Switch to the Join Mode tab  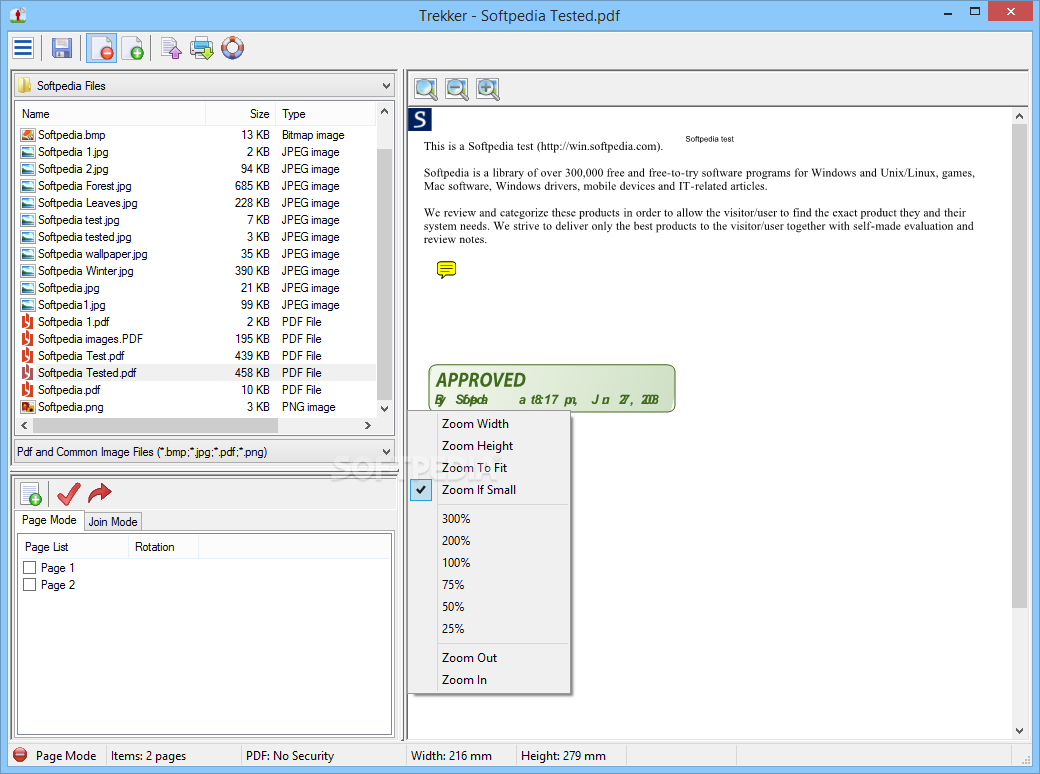pyautogui.click(x=113, y=521)
